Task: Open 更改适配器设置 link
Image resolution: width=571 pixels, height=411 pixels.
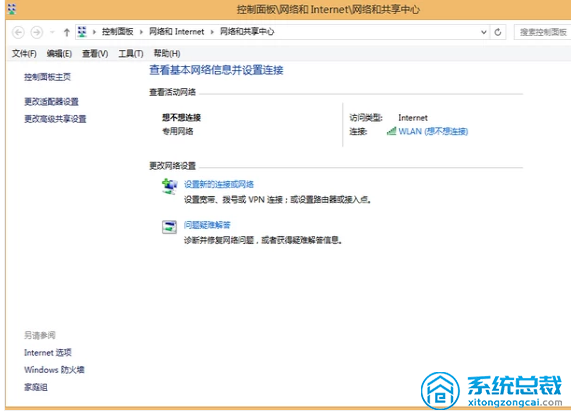Action: point(51,102)
